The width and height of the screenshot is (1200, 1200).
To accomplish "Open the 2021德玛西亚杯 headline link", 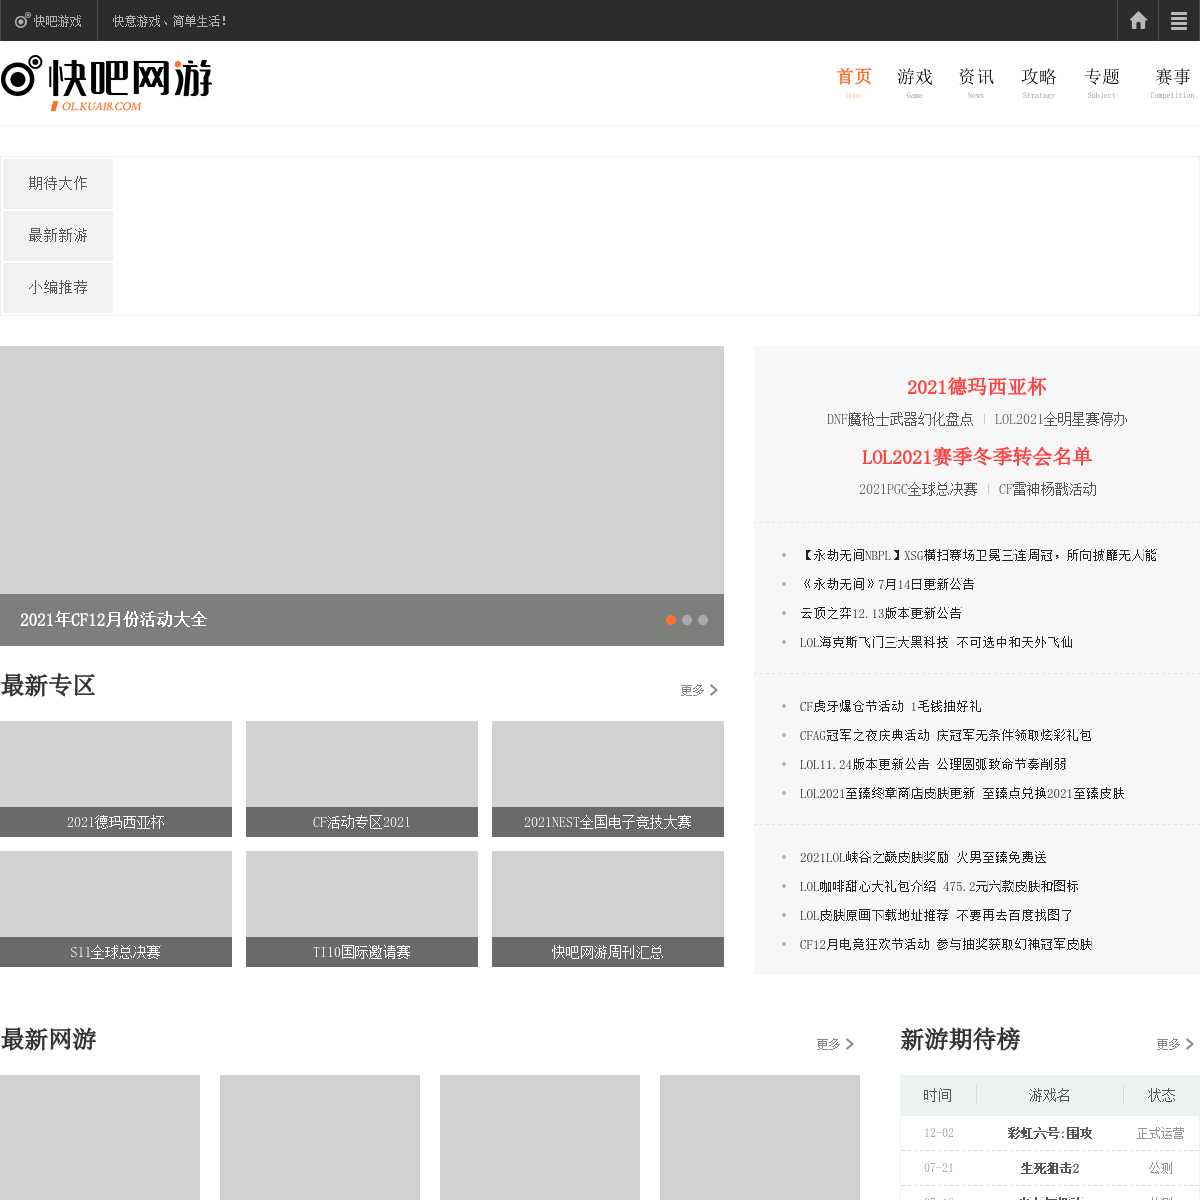I will tap(976, 387).
